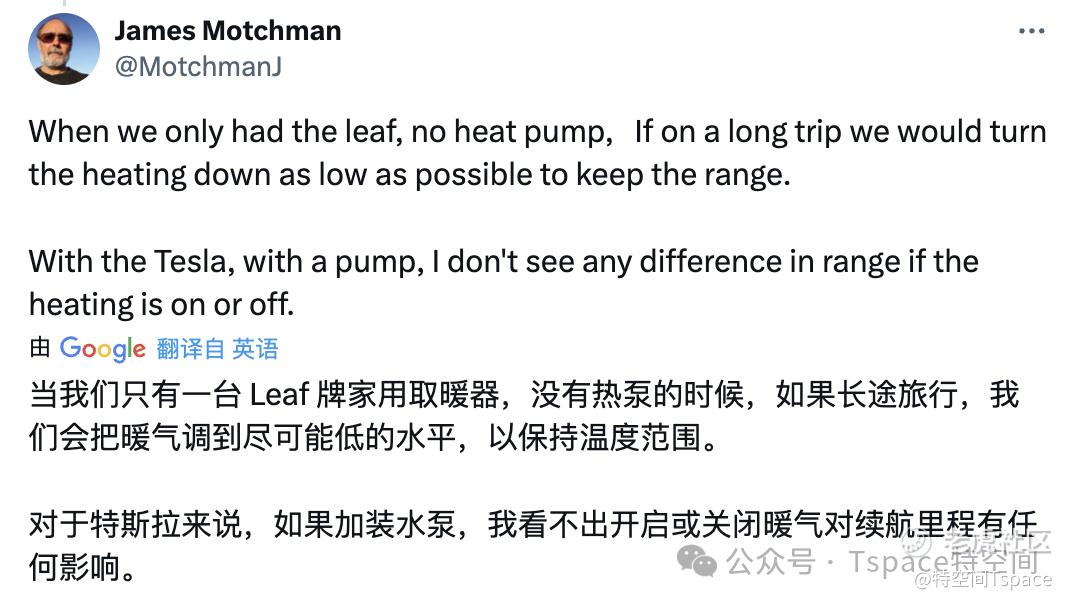Click the WeChat icon in watermark
Viewport: 1072px width, 604px height.
[x=697, y=561]
